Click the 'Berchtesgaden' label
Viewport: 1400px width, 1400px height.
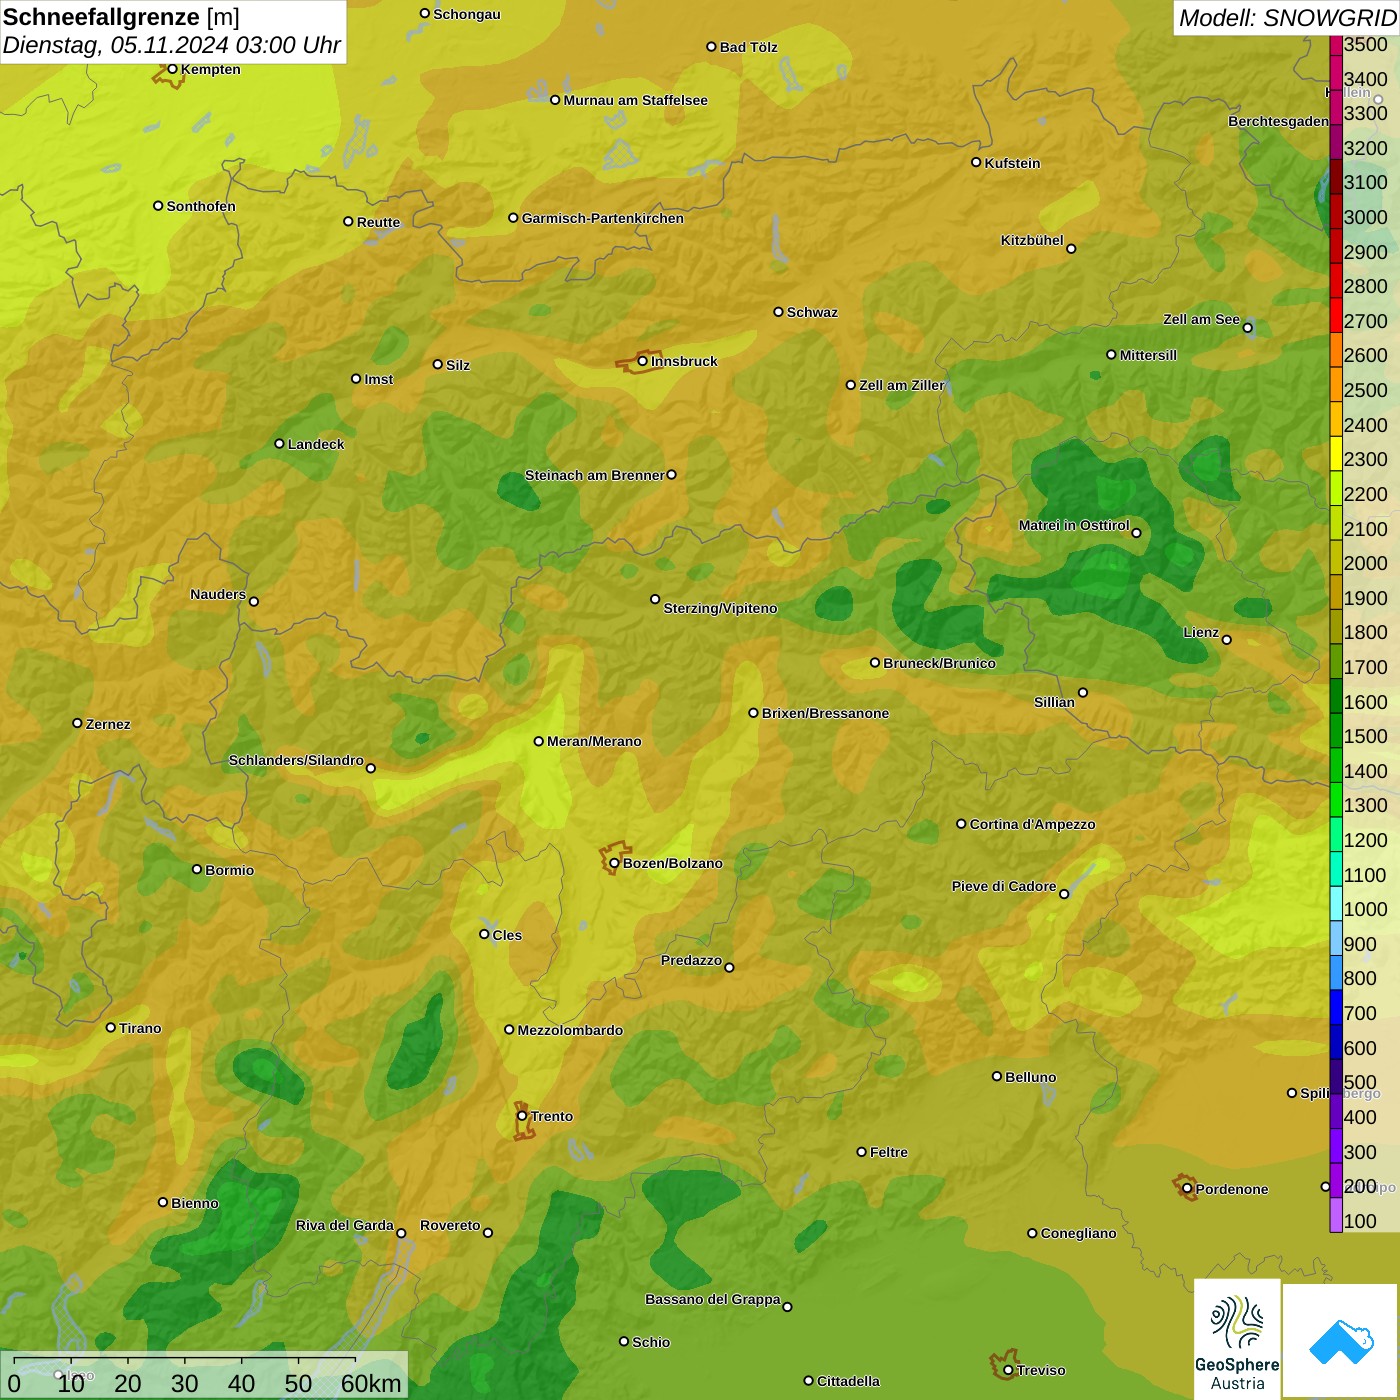point(1278,121)
